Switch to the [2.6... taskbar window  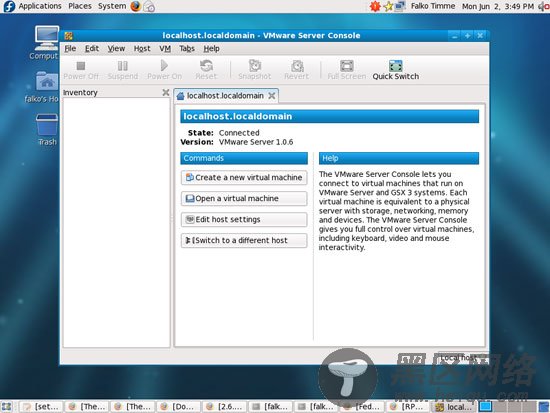click(225, 407)
